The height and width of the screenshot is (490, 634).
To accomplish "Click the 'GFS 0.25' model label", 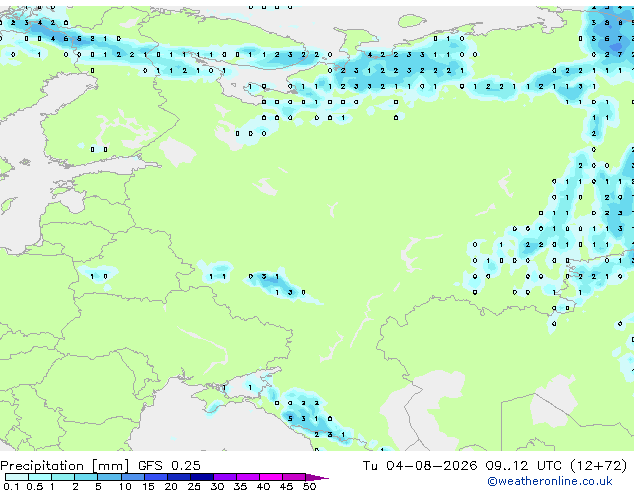I will tap(169, 465).
